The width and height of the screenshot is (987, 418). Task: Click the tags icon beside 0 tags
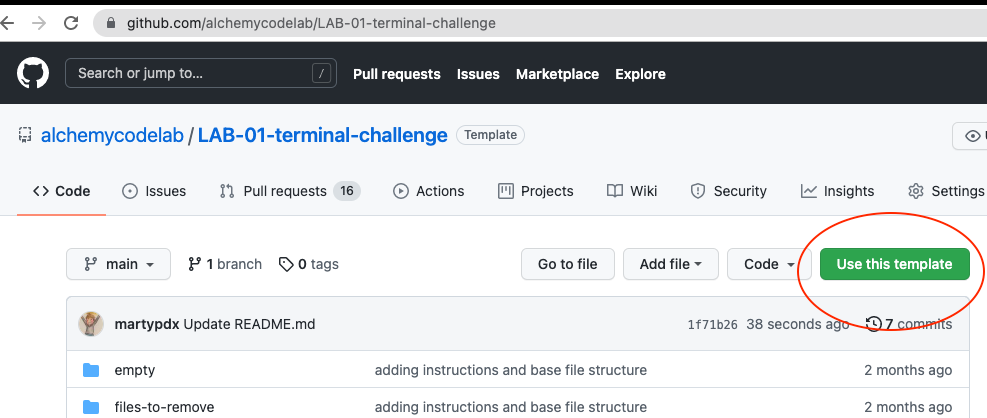pyautogui.click(x=286, y=264)
